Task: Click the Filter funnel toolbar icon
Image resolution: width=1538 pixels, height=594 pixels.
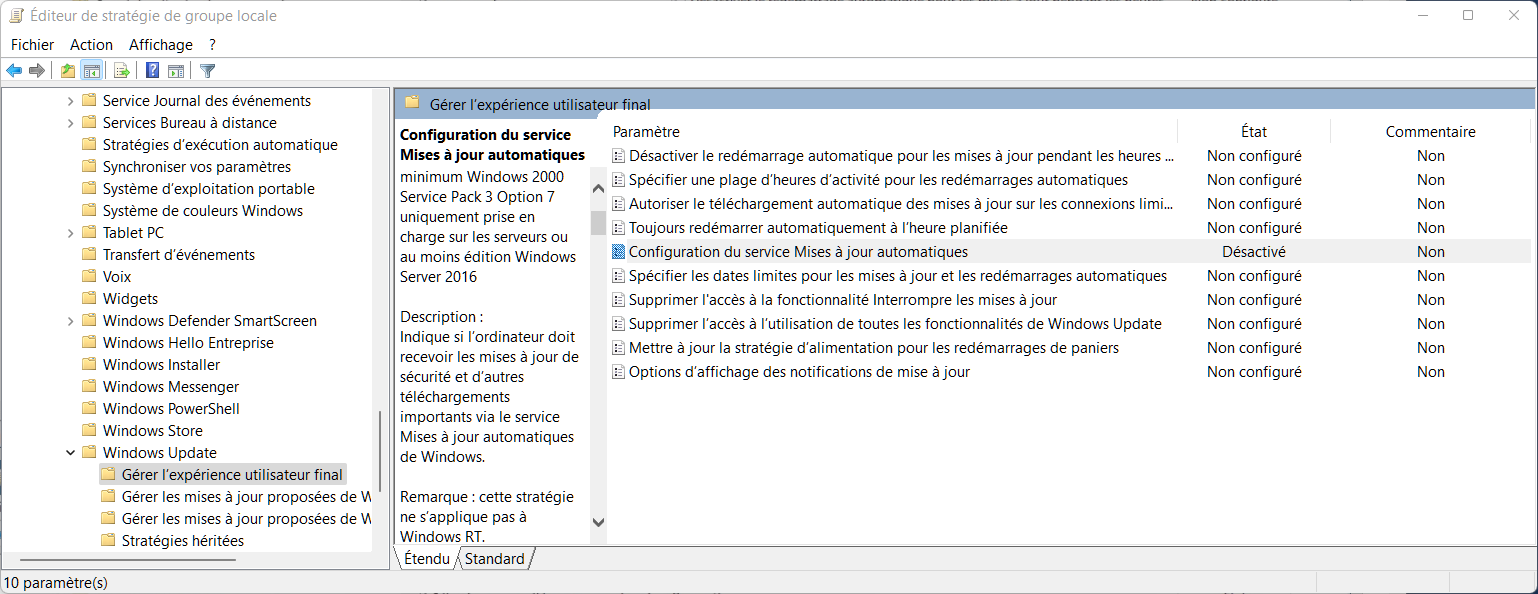Action: (x=207, y=70)
